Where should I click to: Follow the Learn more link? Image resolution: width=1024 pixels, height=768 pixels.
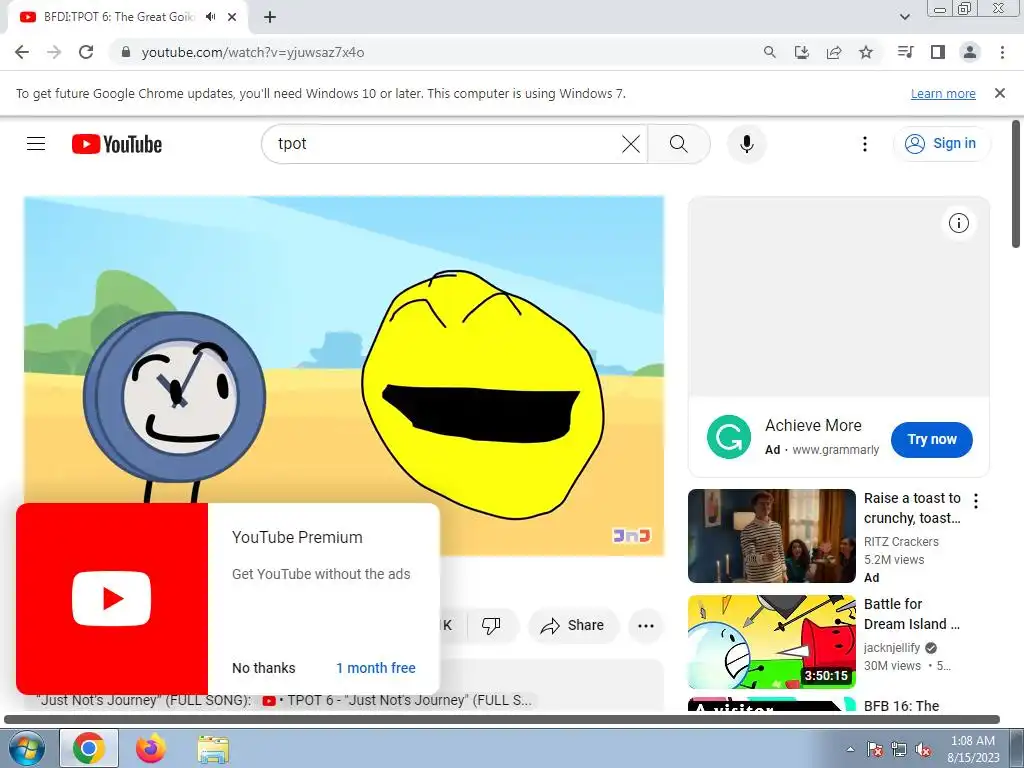point(943,93)
